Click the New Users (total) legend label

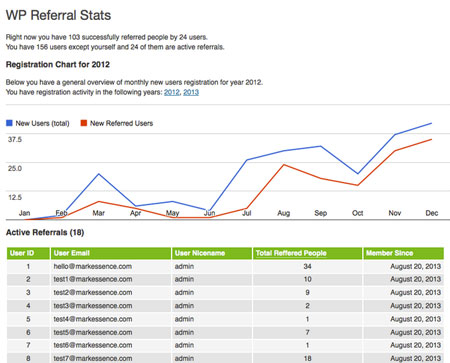pyautogui.click(x=42, y=123)
